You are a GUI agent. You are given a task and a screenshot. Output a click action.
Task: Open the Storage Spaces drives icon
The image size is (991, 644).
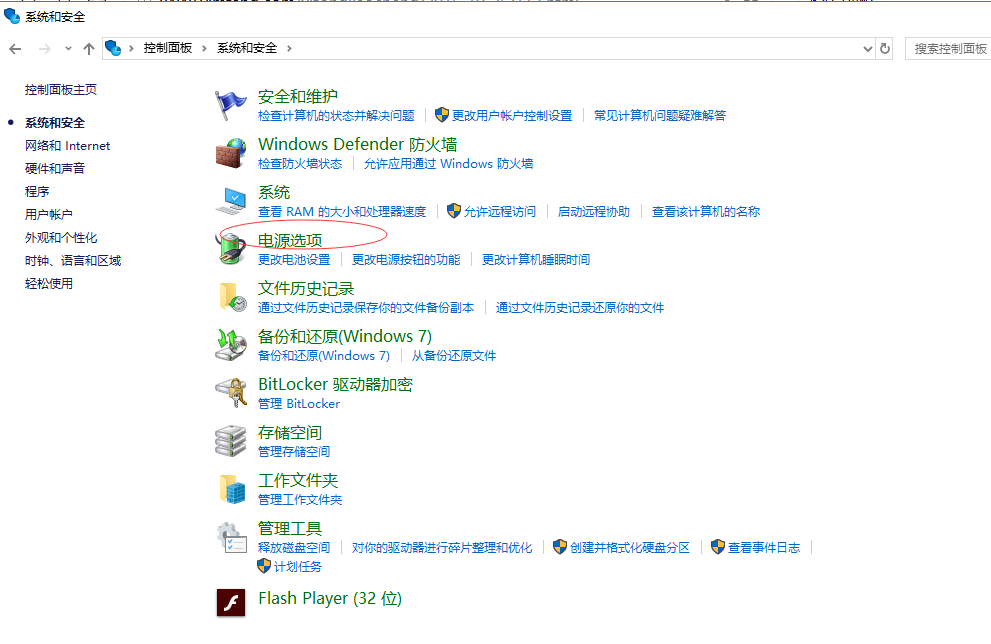coord(231,441)
